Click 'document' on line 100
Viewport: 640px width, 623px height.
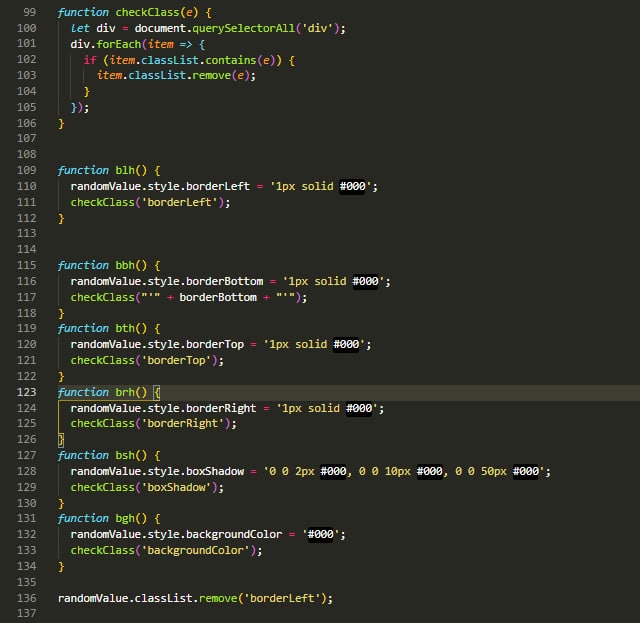click(x=162, y=28)
